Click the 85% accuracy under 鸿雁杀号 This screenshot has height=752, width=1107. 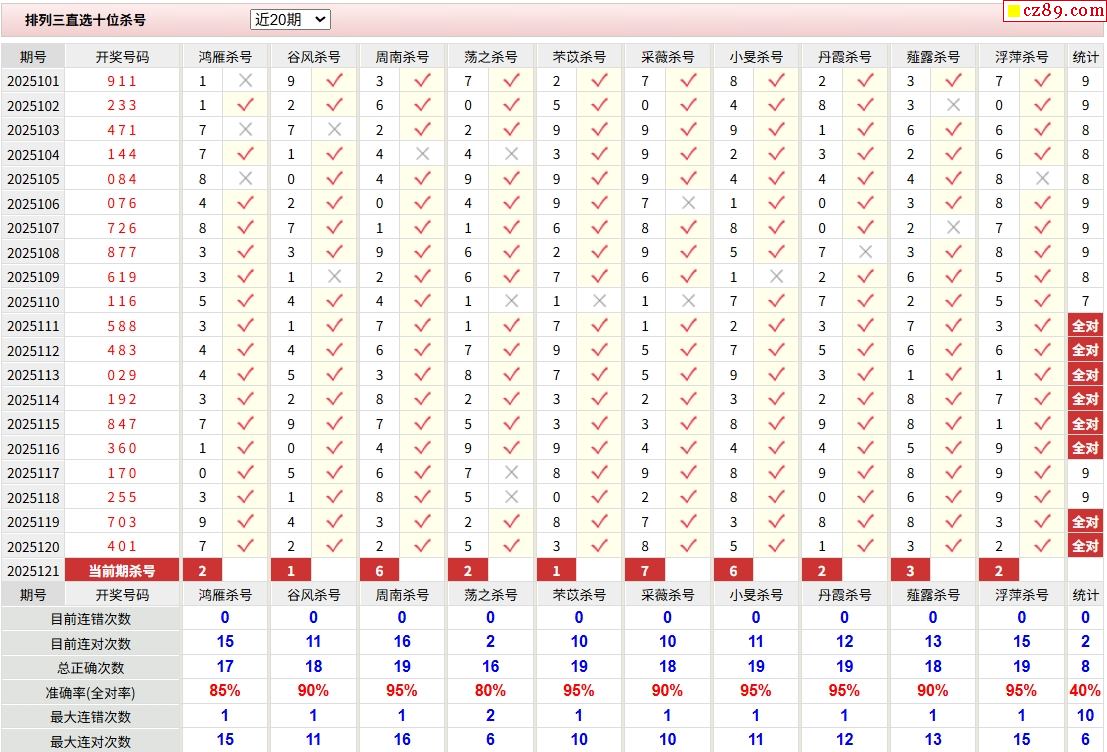(x=225, y=691)
